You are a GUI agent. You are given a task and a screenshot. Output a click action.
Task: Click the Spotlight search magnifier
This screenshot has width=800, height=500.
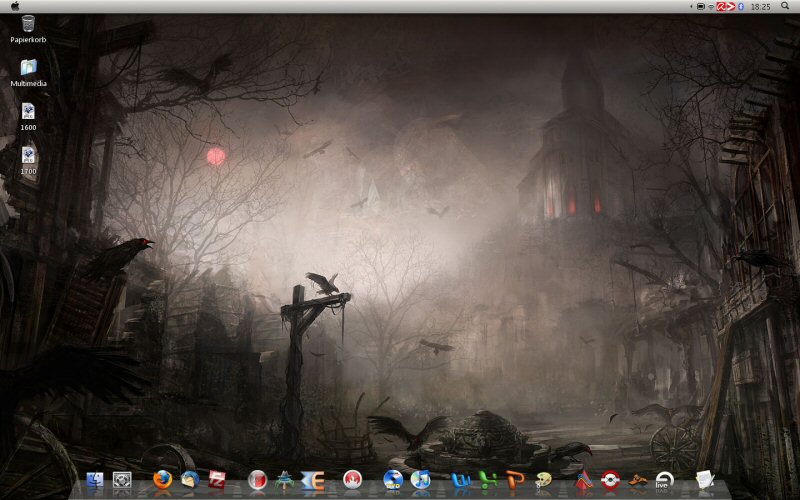coord(786,6)
